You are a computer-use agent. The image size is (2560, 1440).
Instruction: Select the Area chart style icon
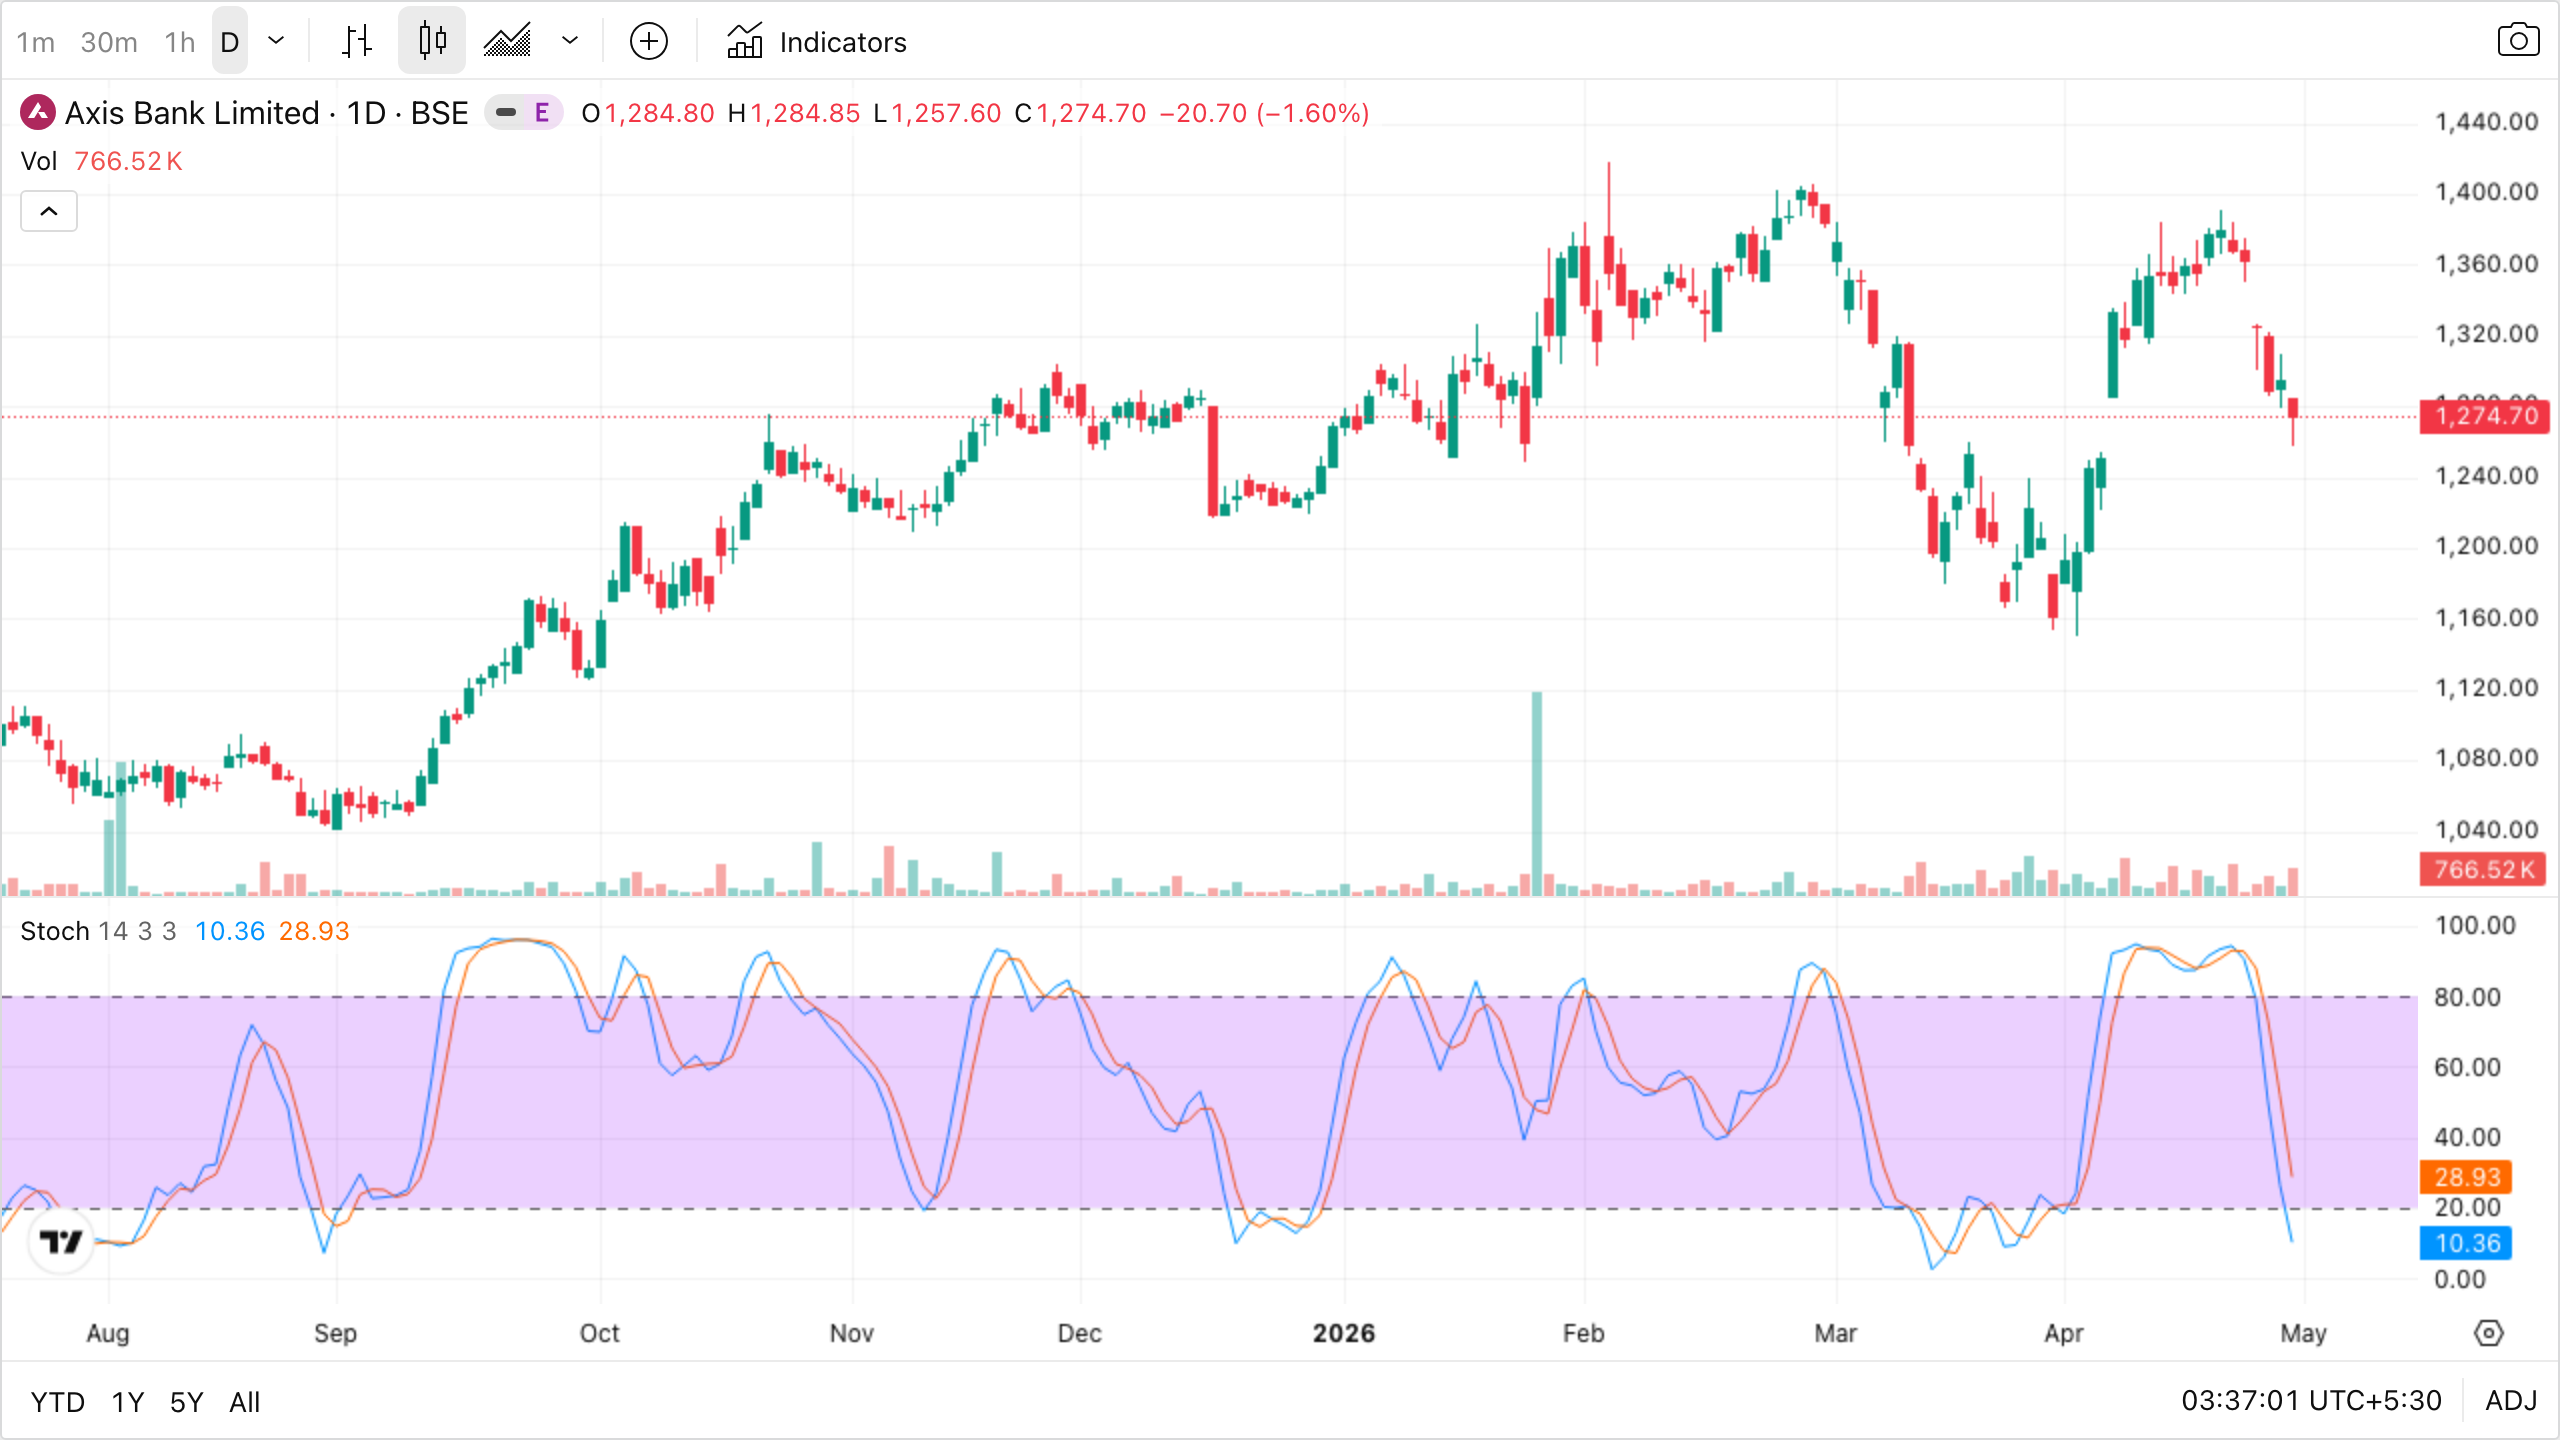(x=507, y=41)
